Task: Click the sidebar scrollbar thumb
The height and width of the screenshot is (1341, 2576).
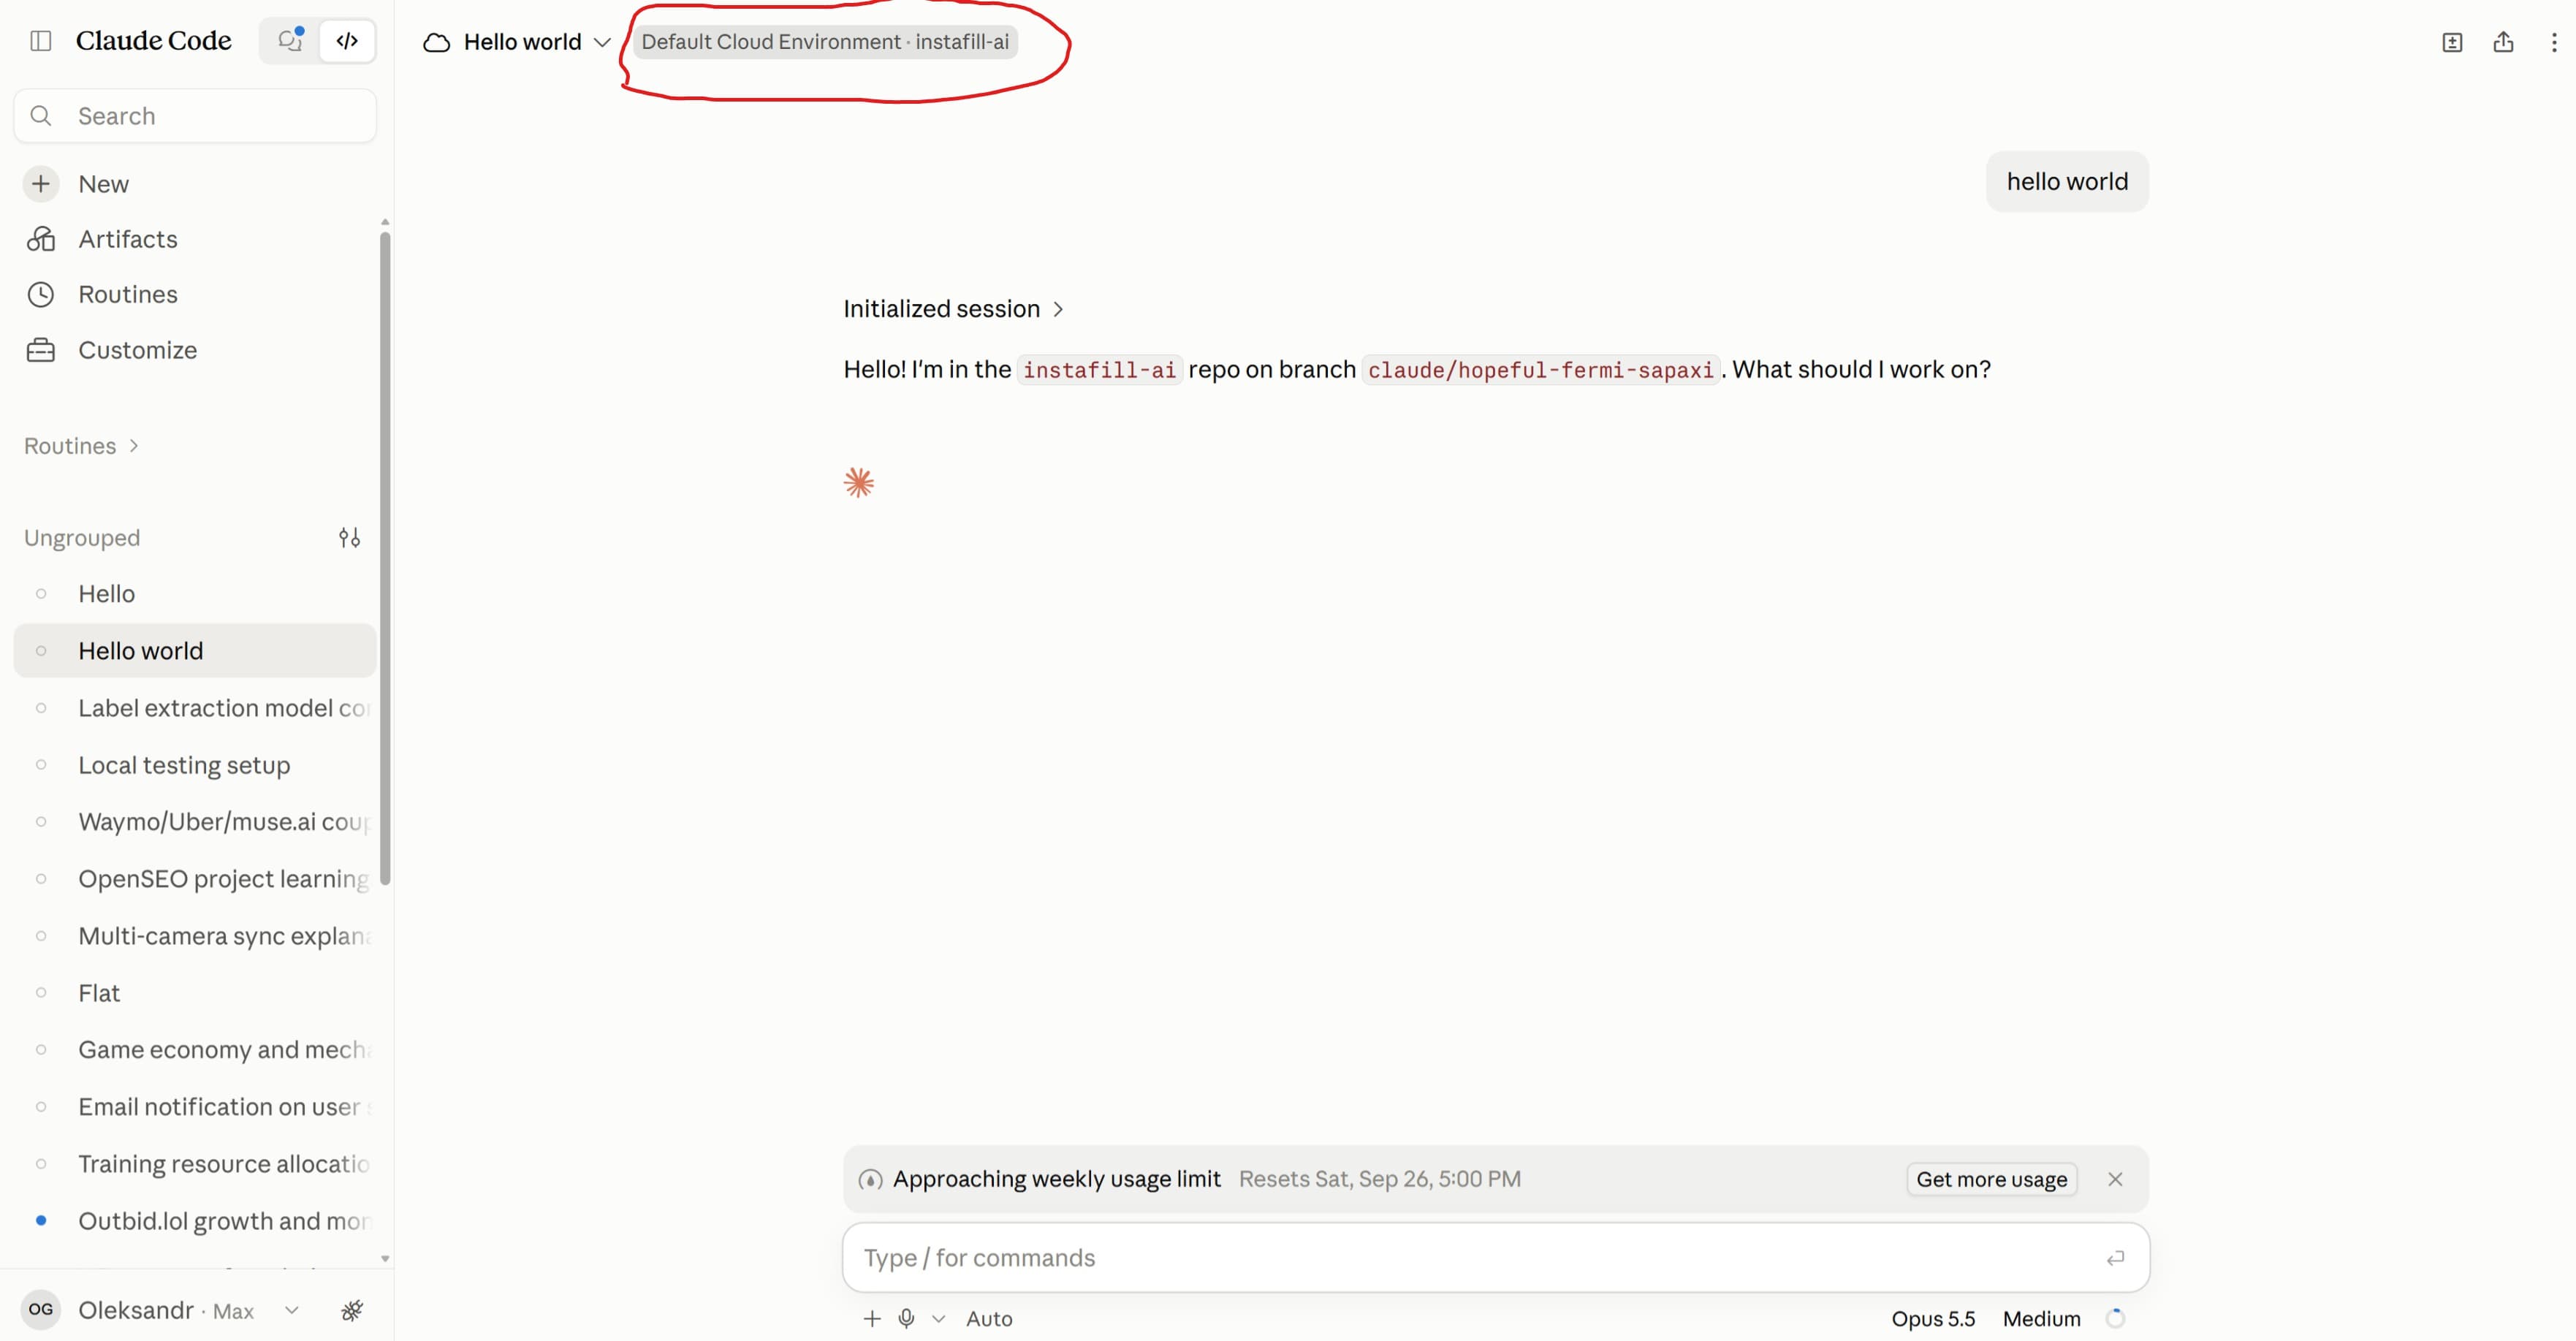Action: (x=385, y=558)
